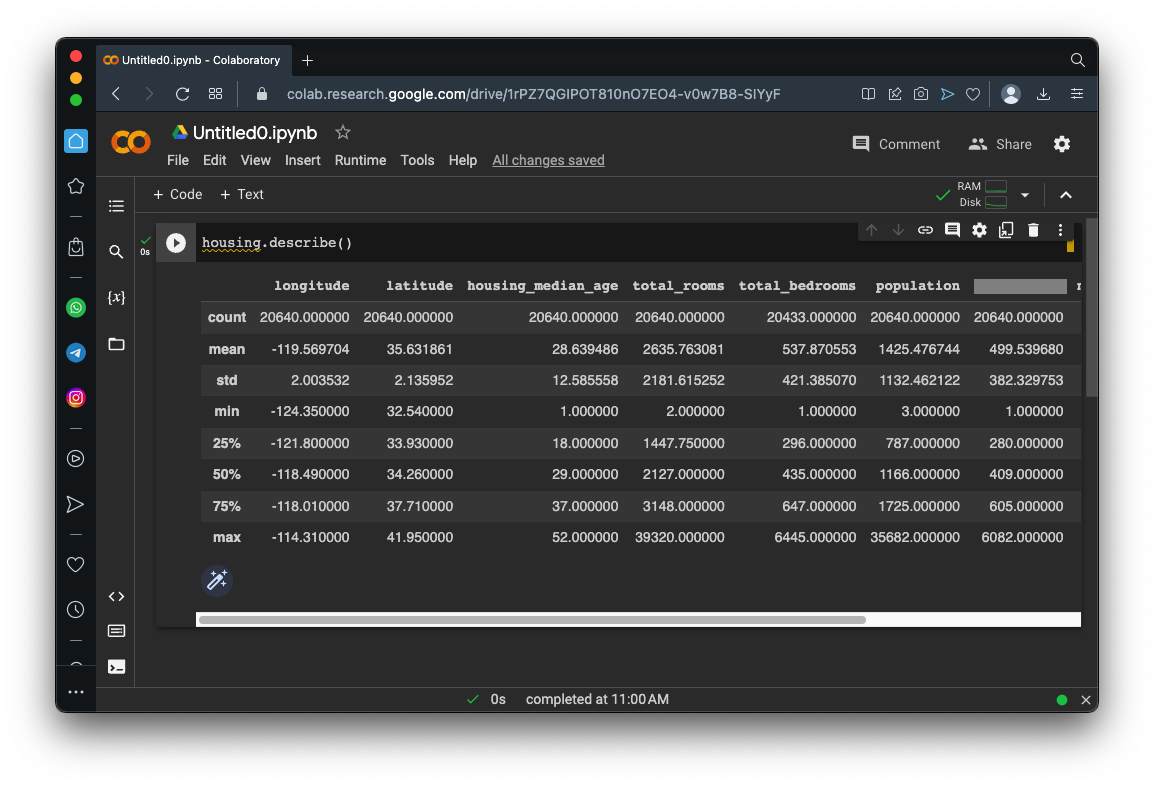The height and width of the screenshot is (786, 1154).
Task: Open cell editor settings gear
Action: click(979, 230)
